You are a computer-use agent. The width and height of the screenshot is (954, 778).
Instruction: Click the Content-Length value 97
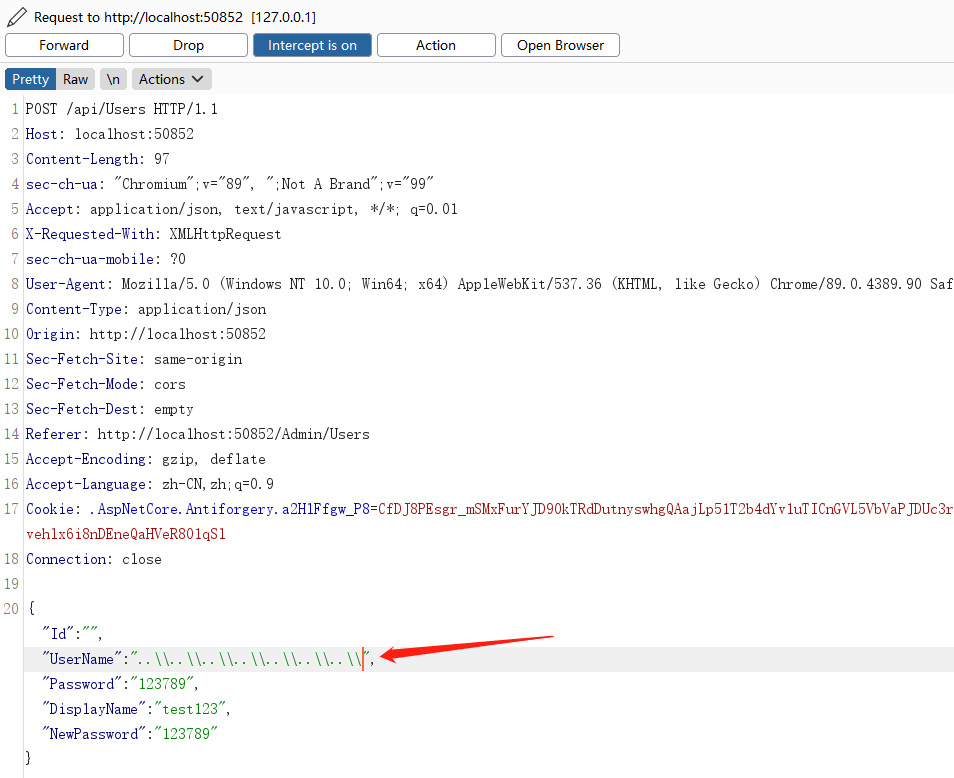(x=162, y=159)
